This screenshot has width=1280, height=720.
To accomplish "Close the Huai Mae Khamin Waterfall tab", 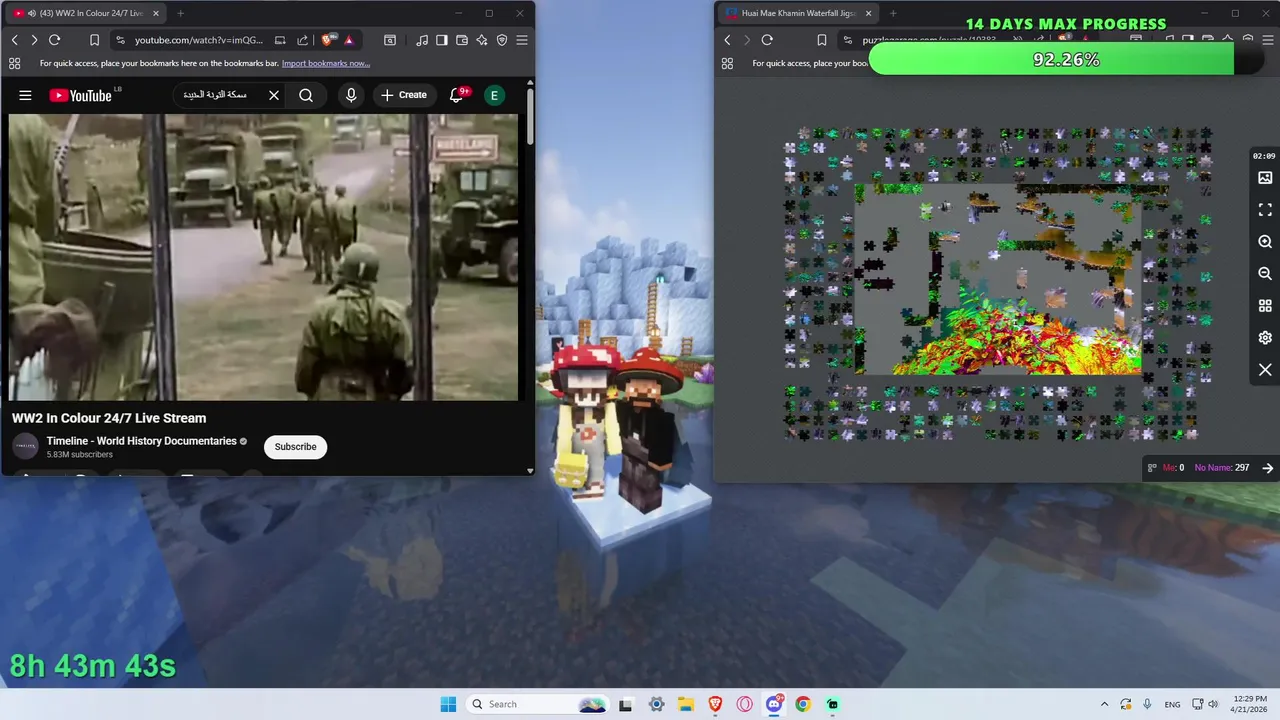I will (868, 13).
